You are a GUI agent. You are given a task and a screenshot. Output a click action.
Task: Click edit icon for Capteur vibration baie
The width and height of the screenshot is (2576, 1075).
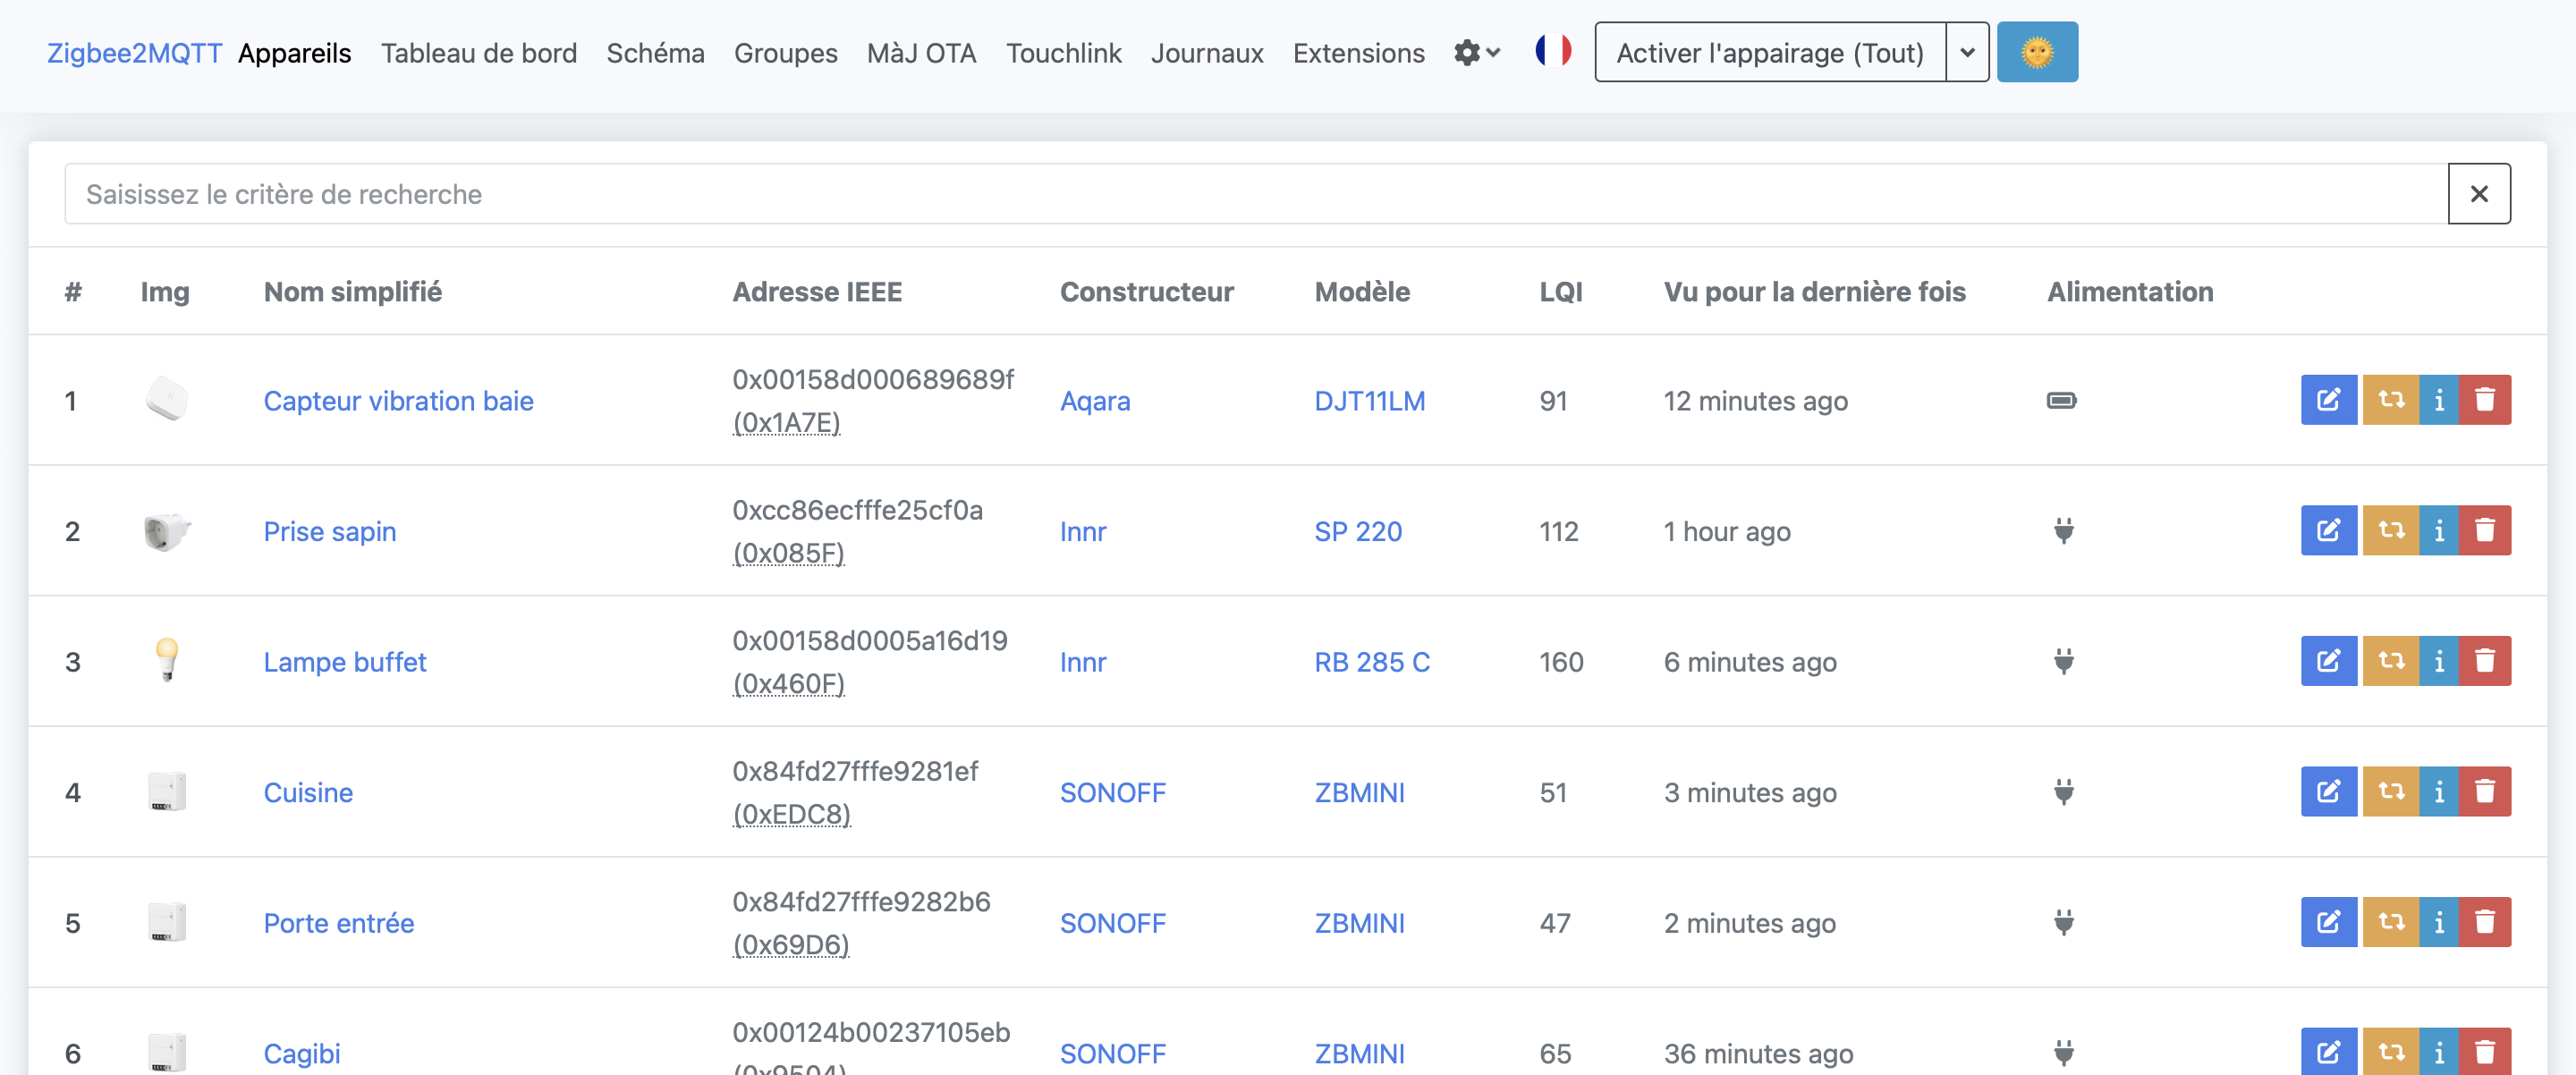(2328, 400)
